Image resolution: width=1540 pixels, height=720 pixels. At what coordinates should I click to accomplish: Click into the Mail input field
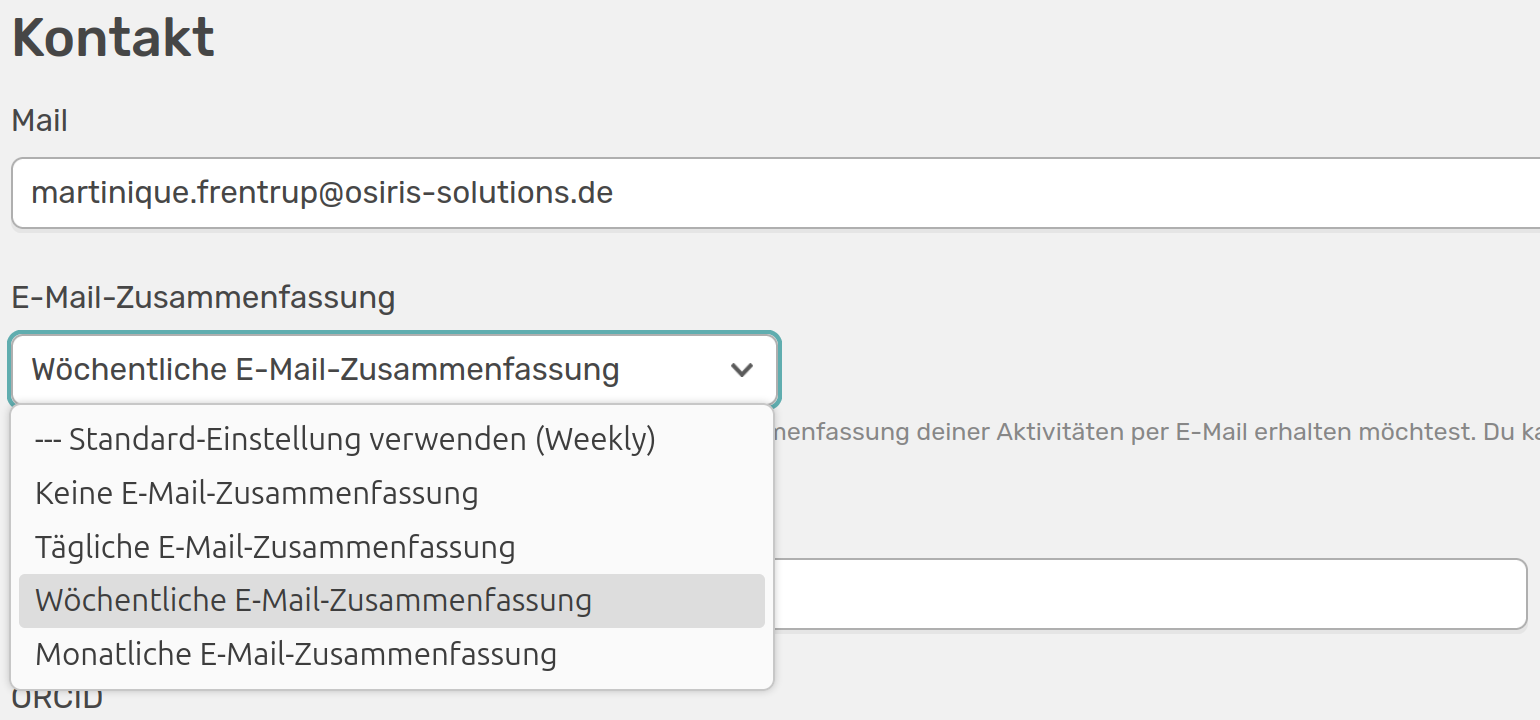coord(1000,192)
